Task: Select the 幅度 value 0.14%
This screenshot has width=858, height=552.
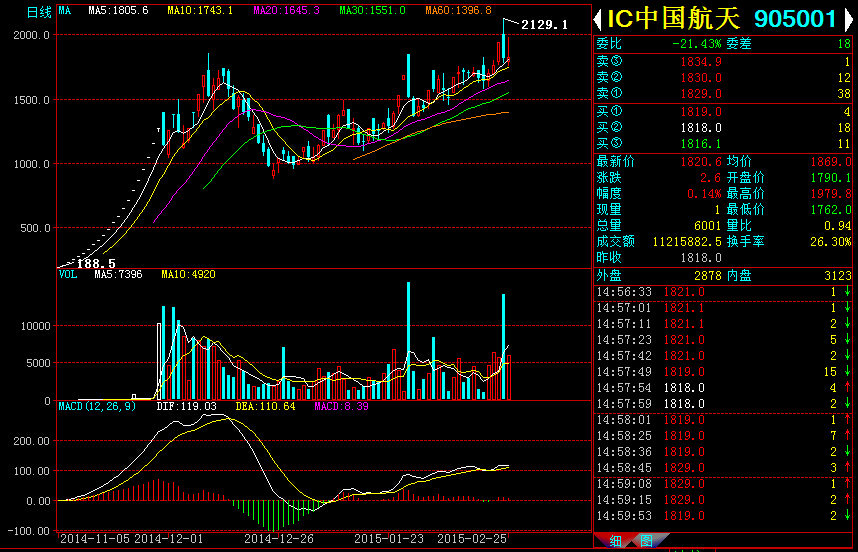Action: (704, 194)
